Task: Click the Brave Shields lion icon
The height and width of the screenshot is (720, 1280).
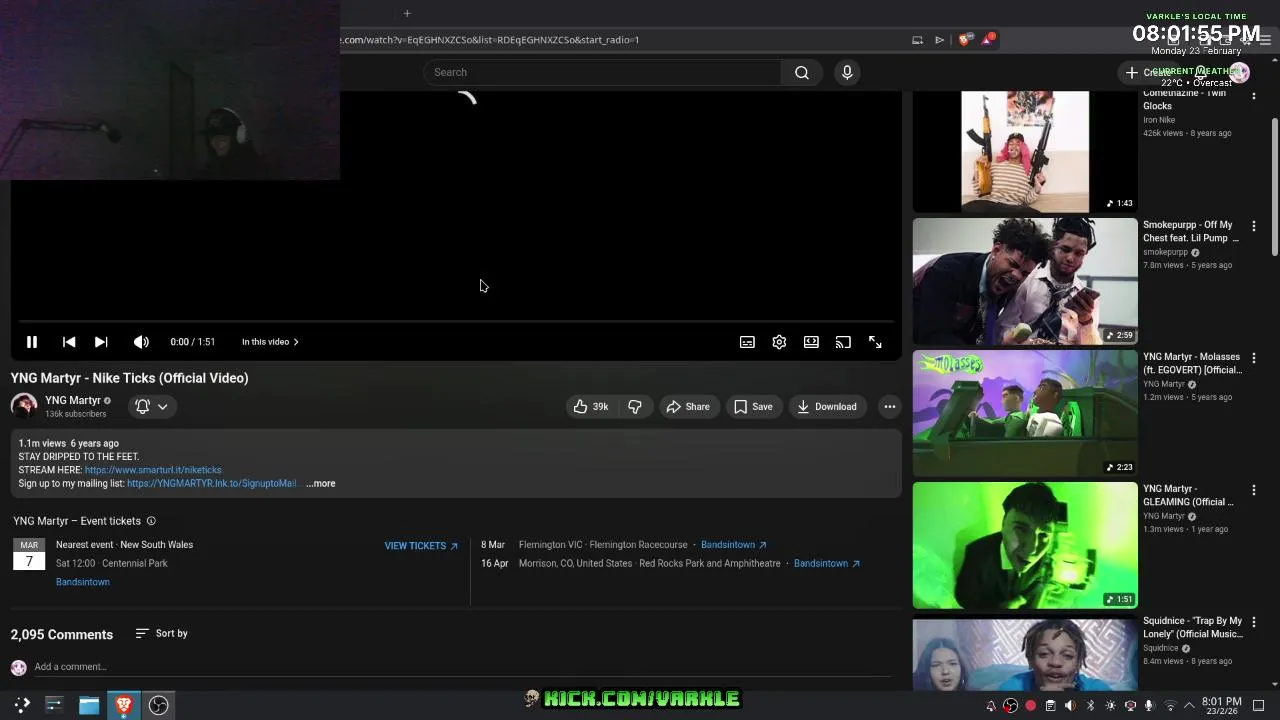Action: point(964,40)
